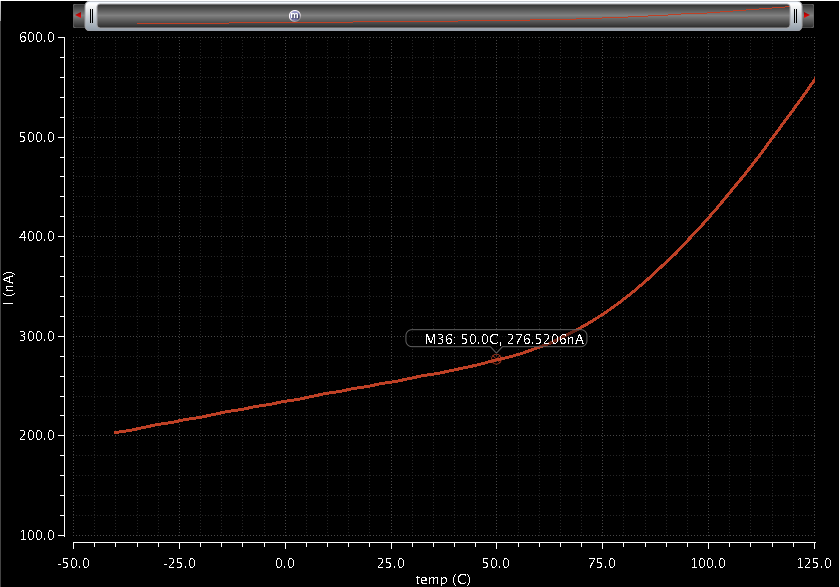
Task: Click the 50.0 x-axis label
Action: tap(496, 563)
